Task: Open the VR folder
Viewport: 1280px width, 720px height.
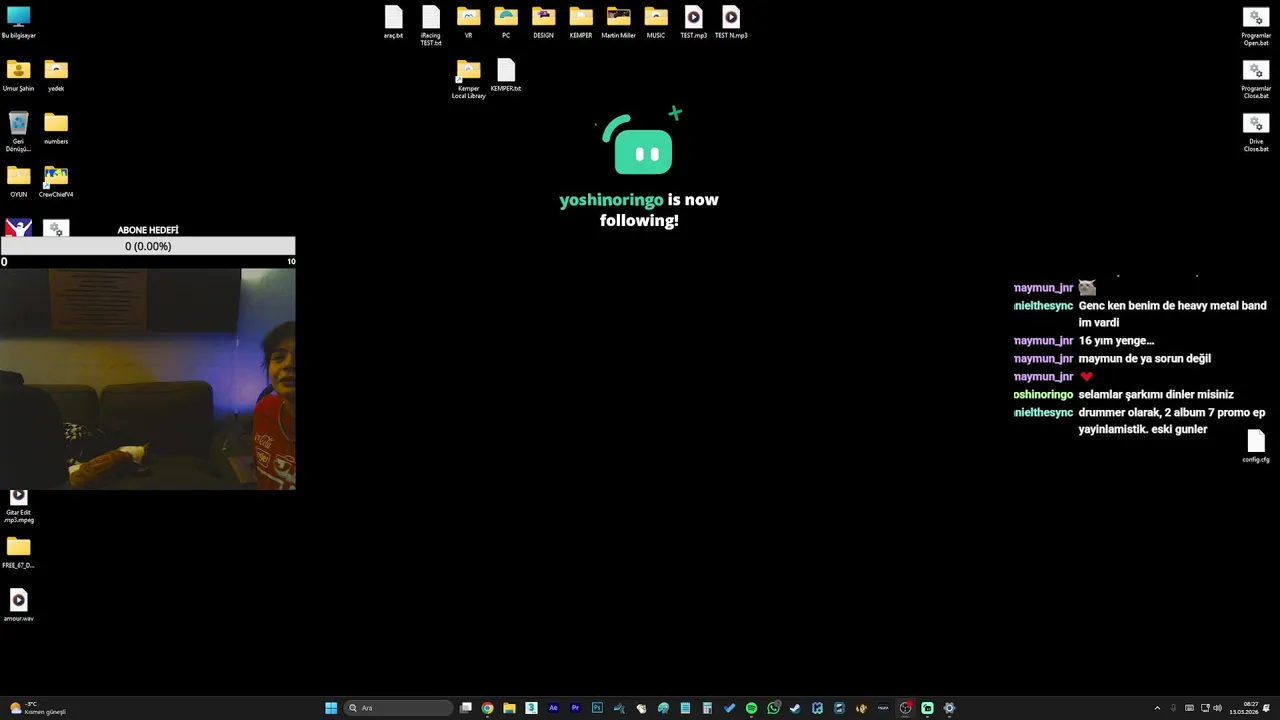Action: [468, 22]
